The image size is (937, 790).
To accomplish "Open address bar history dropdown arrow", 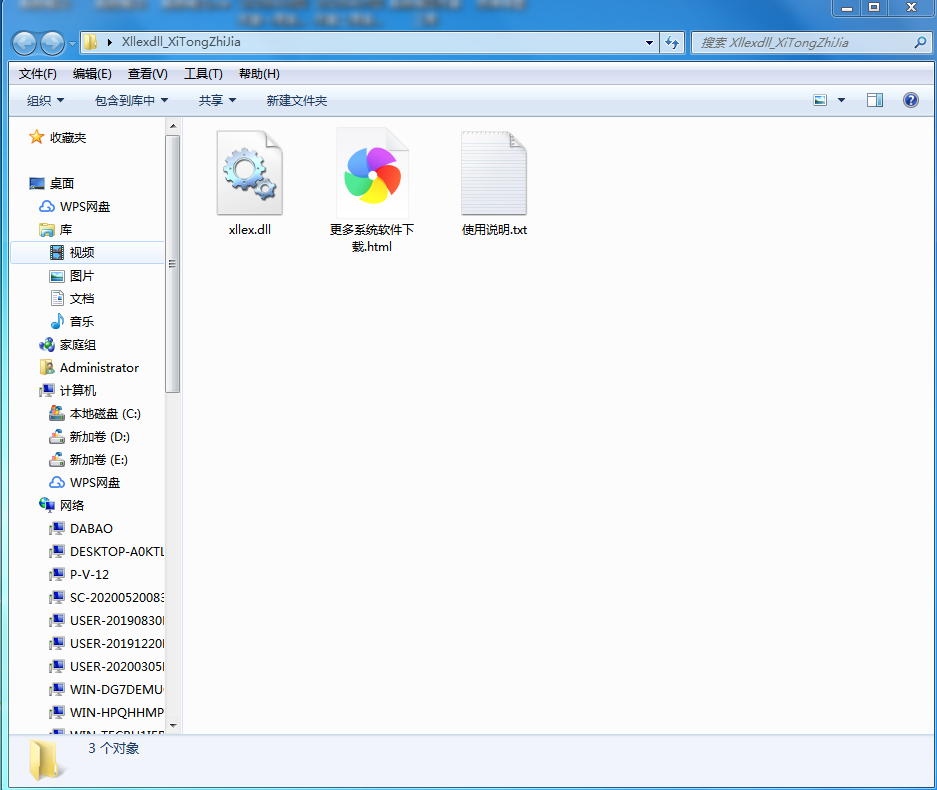I will (x=649, y=42).
